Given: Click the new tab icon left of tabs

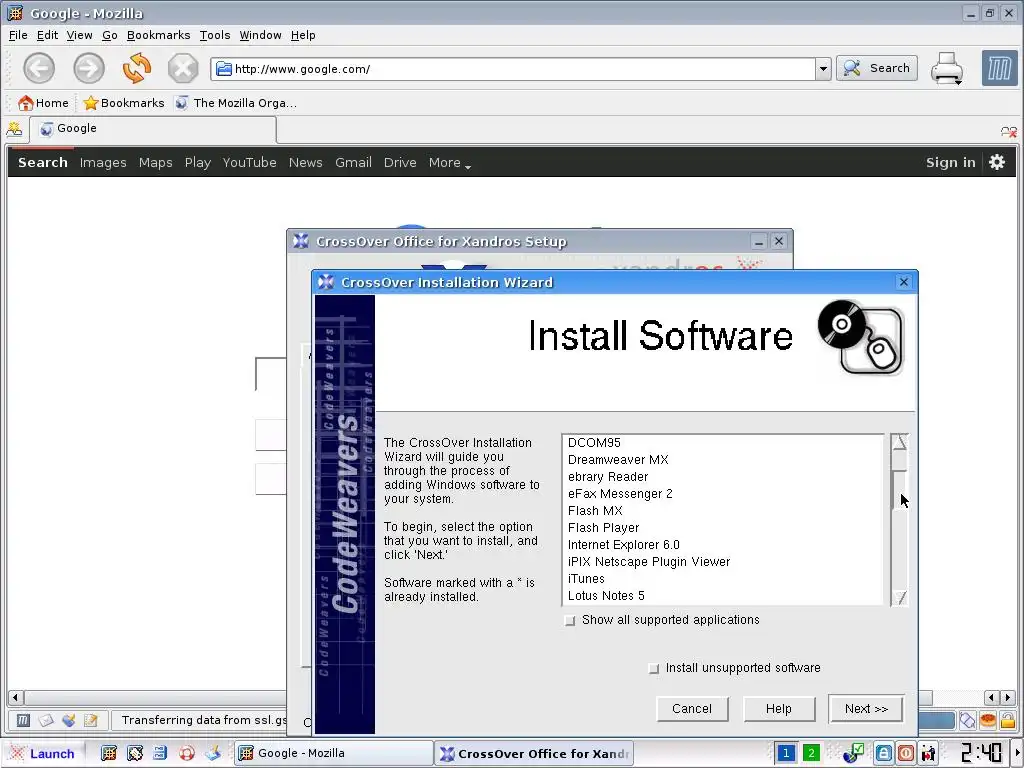Looking at the screenshot, I should point(14,129).
